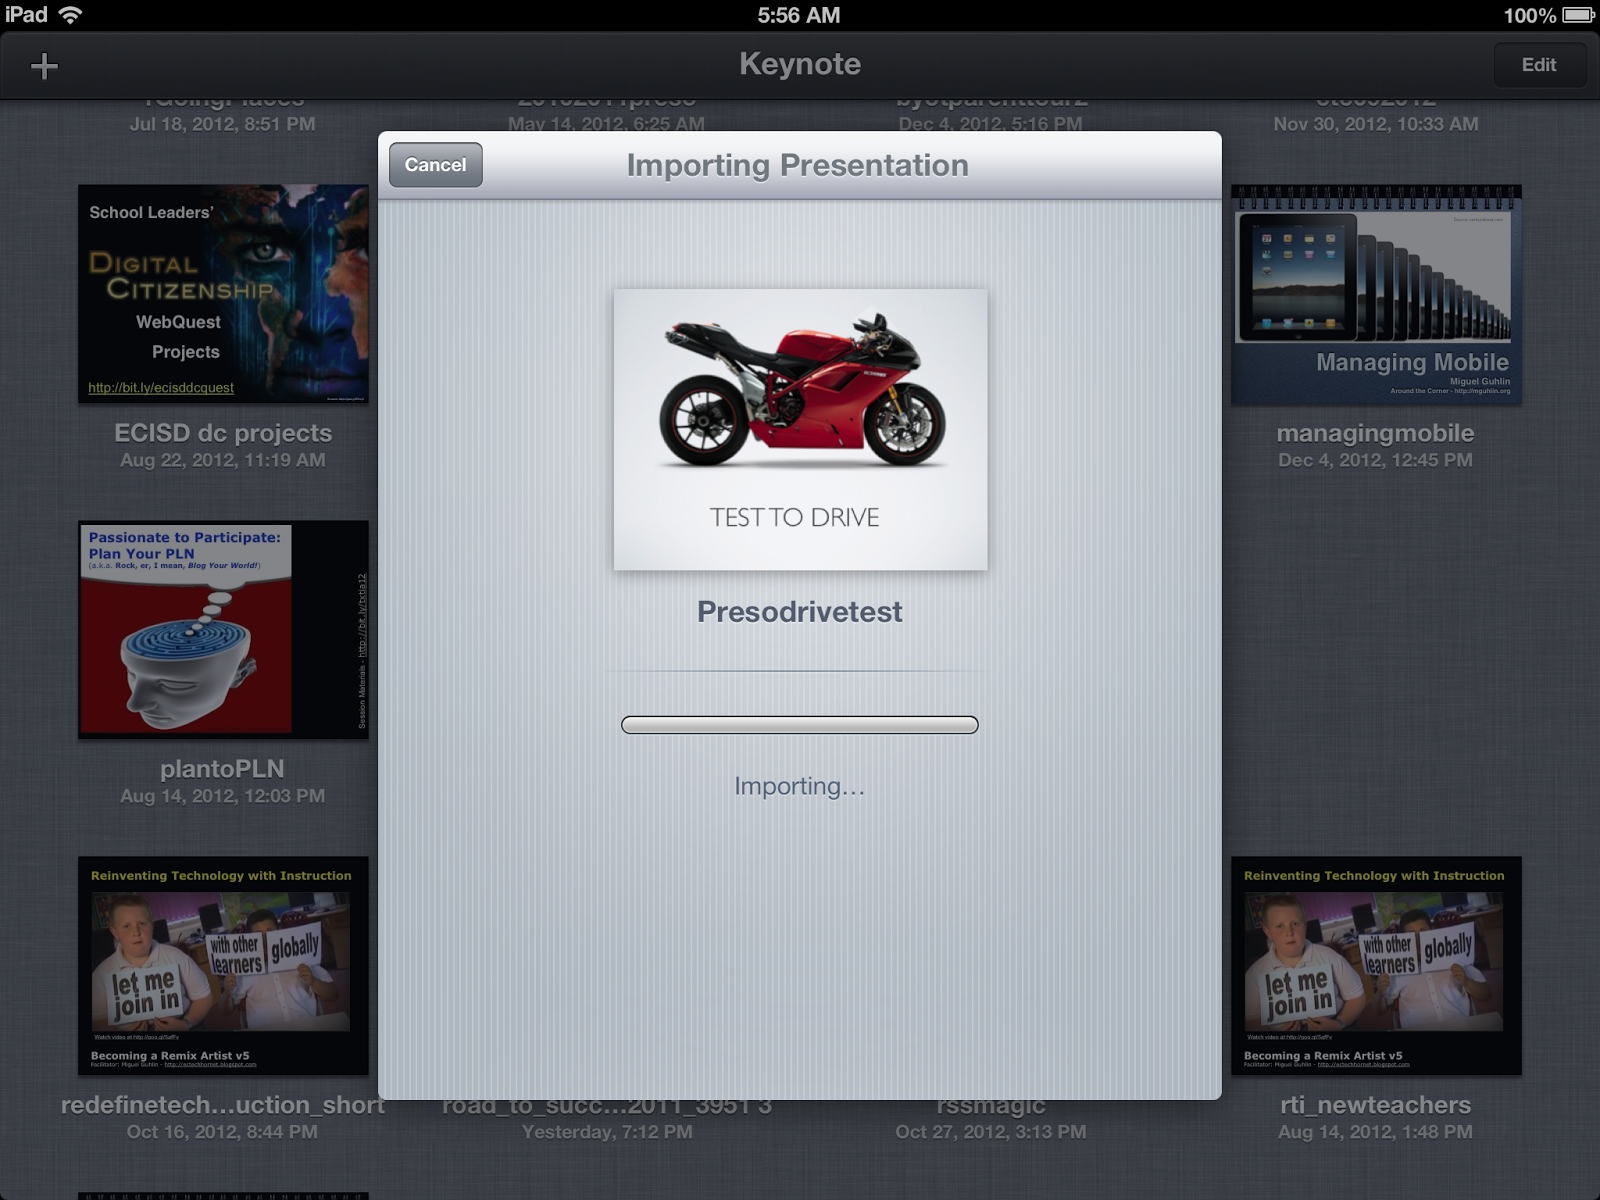Open the ECISD dc projects thumbnail

pyautogui.click(x=223, y=294)
